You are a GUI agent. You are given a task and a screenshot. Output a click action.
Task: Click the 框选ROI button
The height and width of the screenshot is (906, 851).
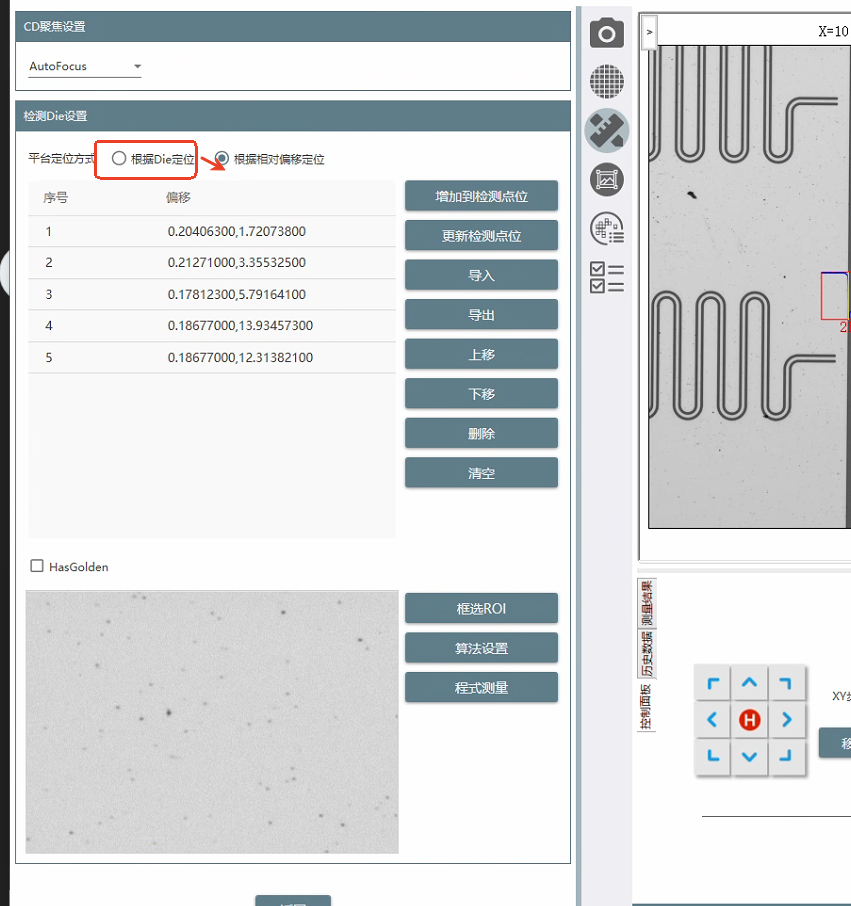(x=481, y=608)
